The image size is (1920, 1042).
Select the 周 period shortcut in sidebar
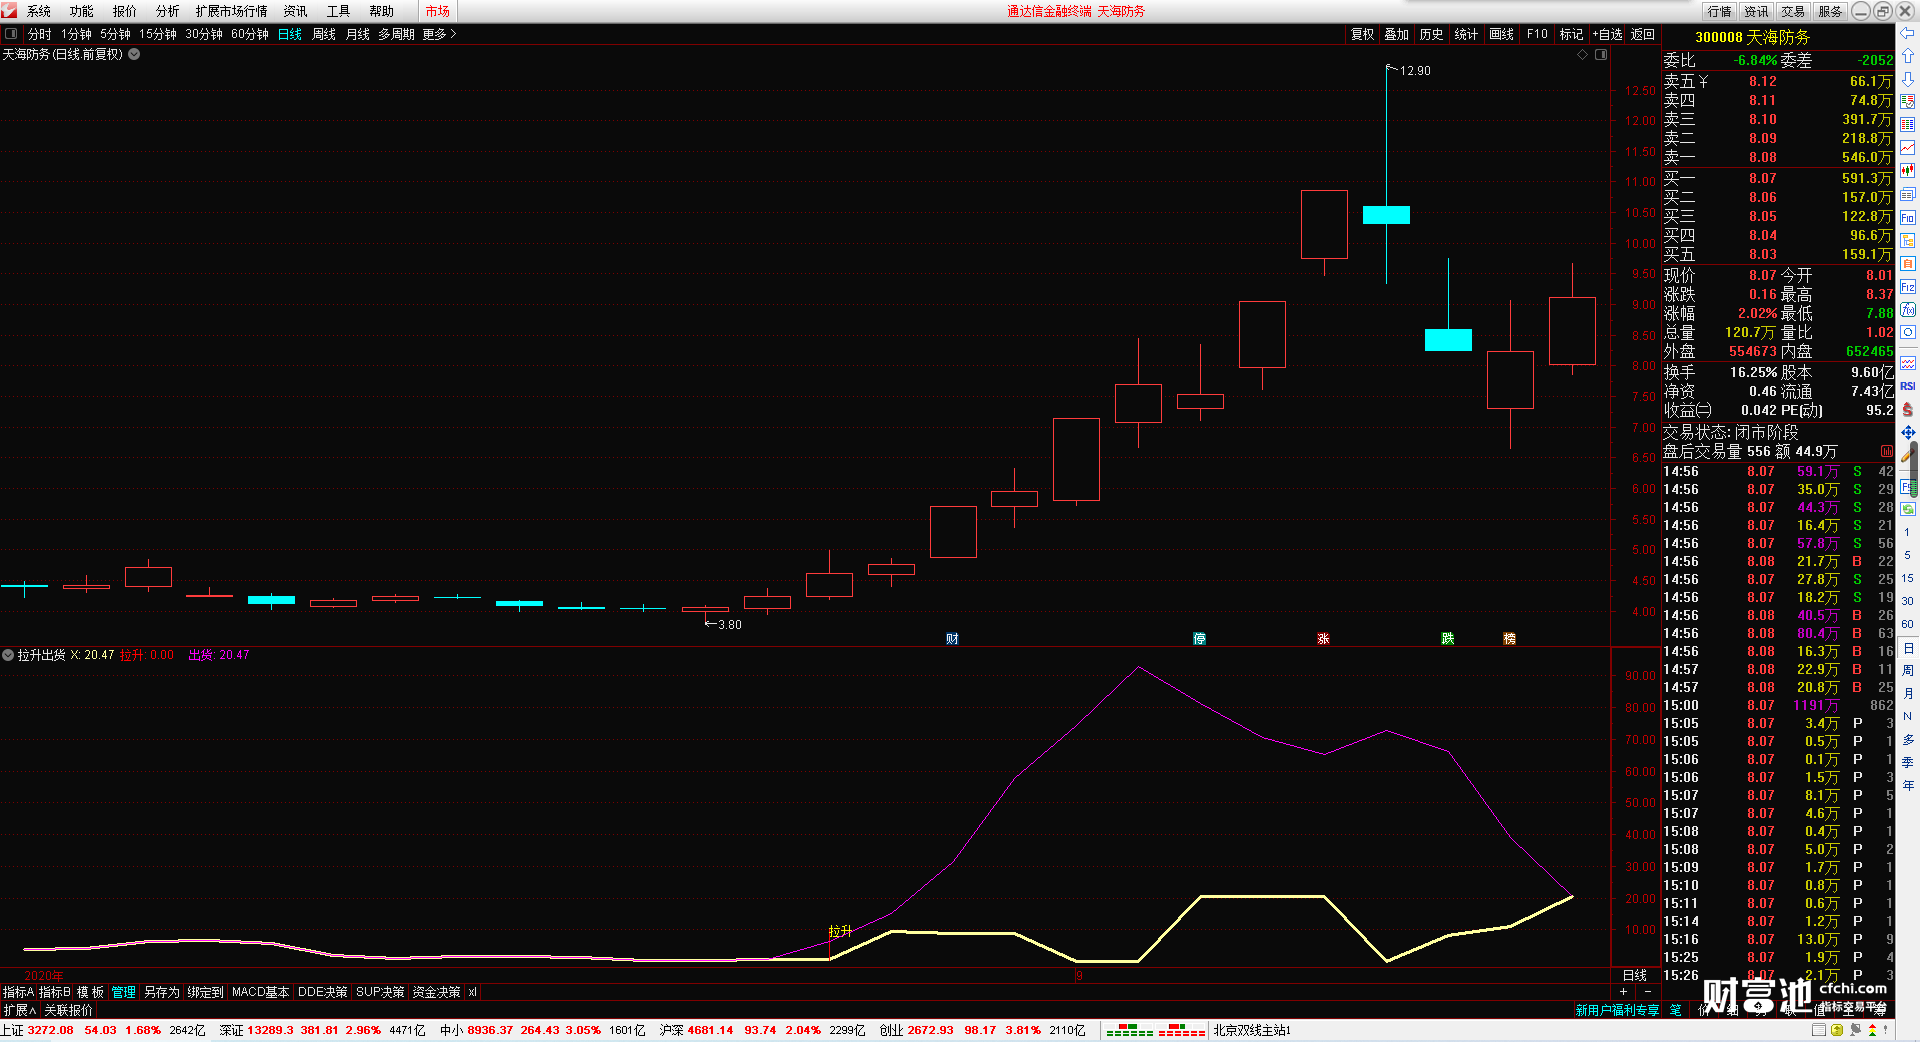pyautogui.click(x=1908, y=670)
